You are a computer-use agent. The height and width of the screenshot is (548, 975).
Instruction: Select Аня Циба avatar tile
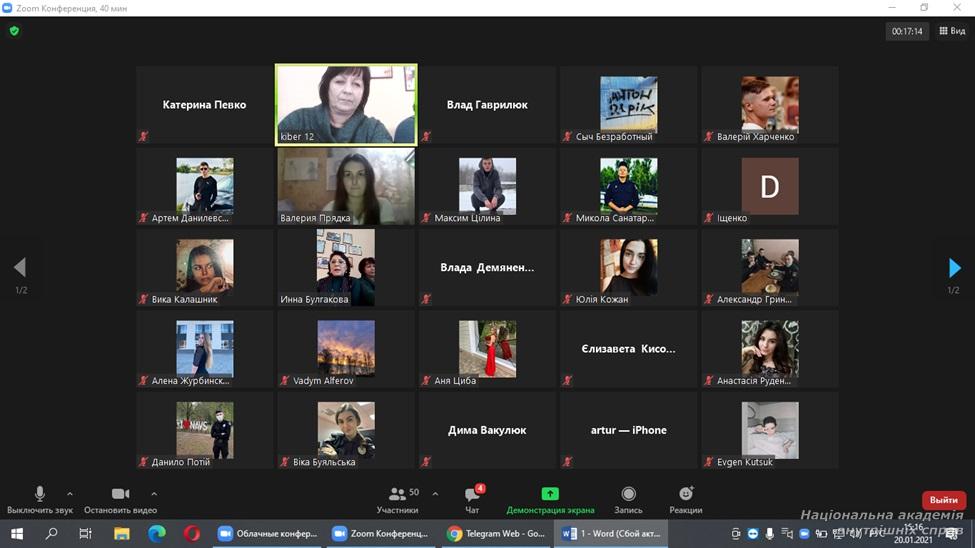pos(488,349)
